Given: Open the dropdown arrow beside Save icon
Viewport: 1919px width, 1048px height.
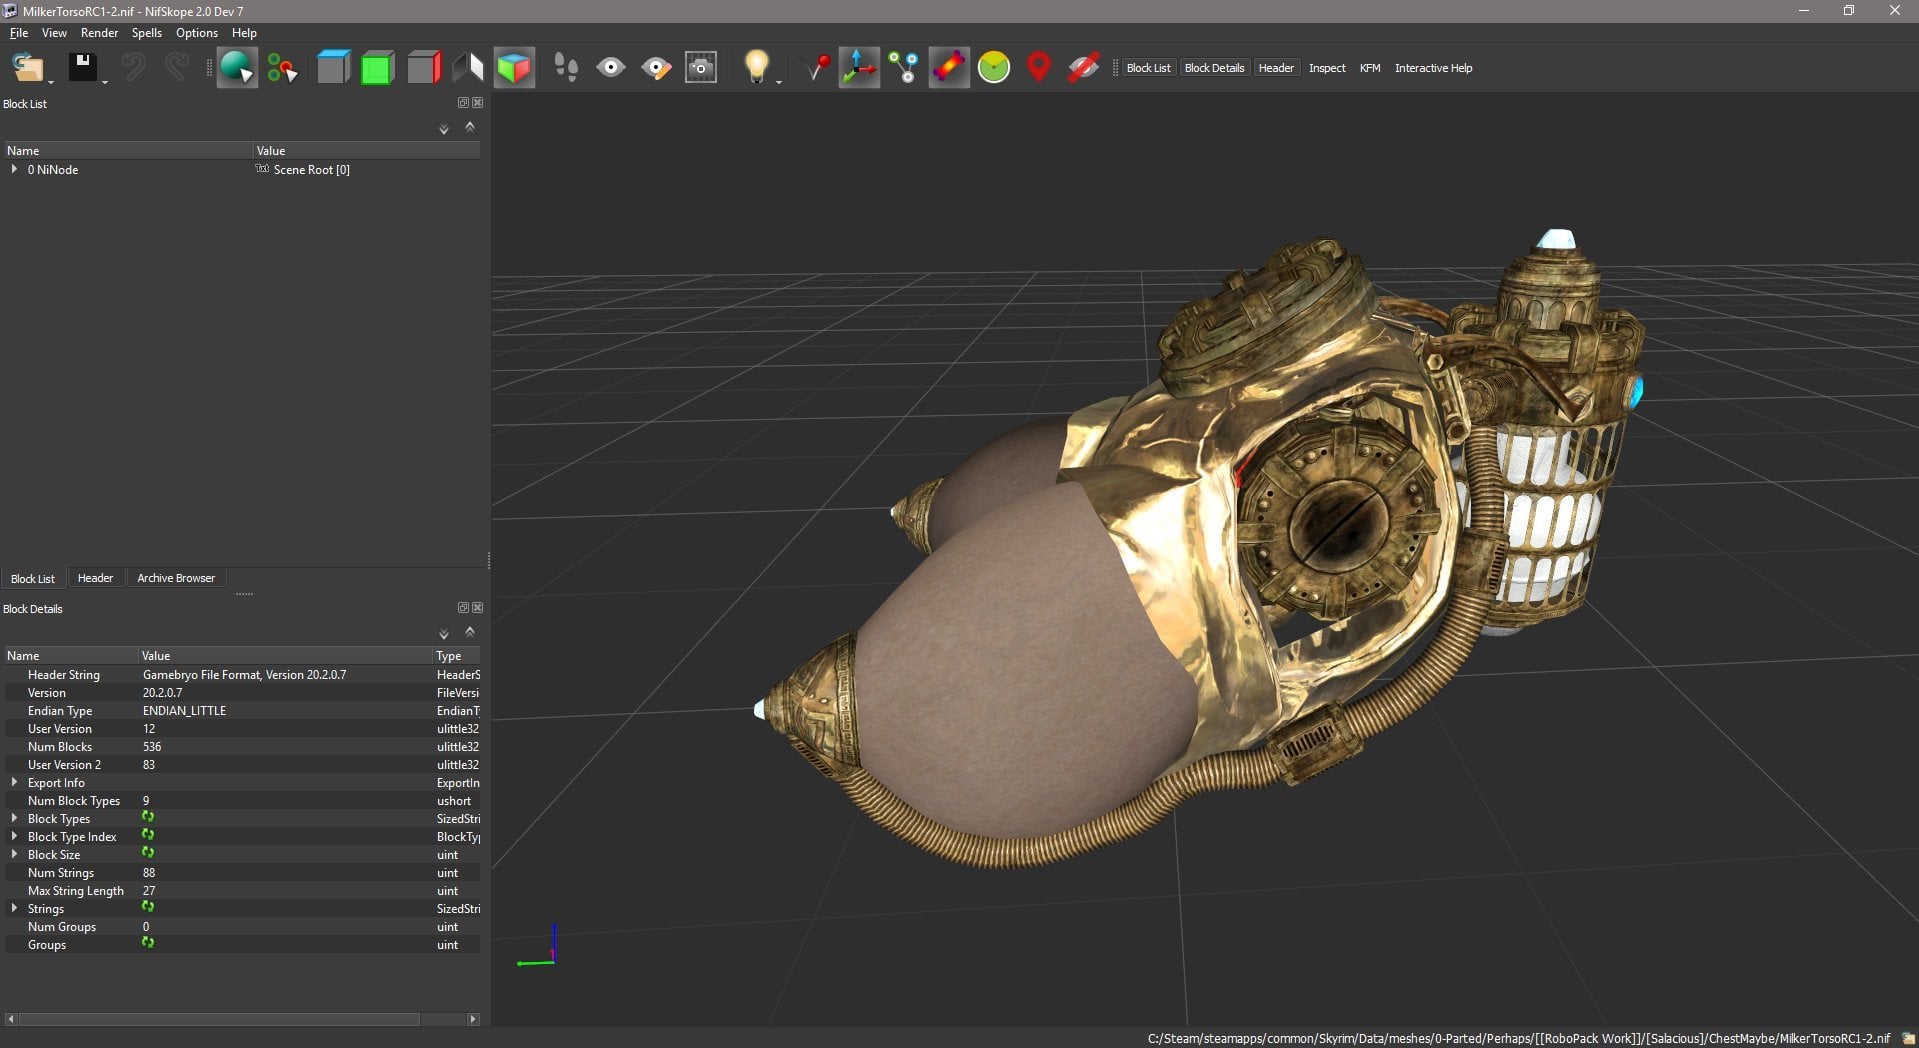Looking at the screenshot, I should tap(105, 82).
